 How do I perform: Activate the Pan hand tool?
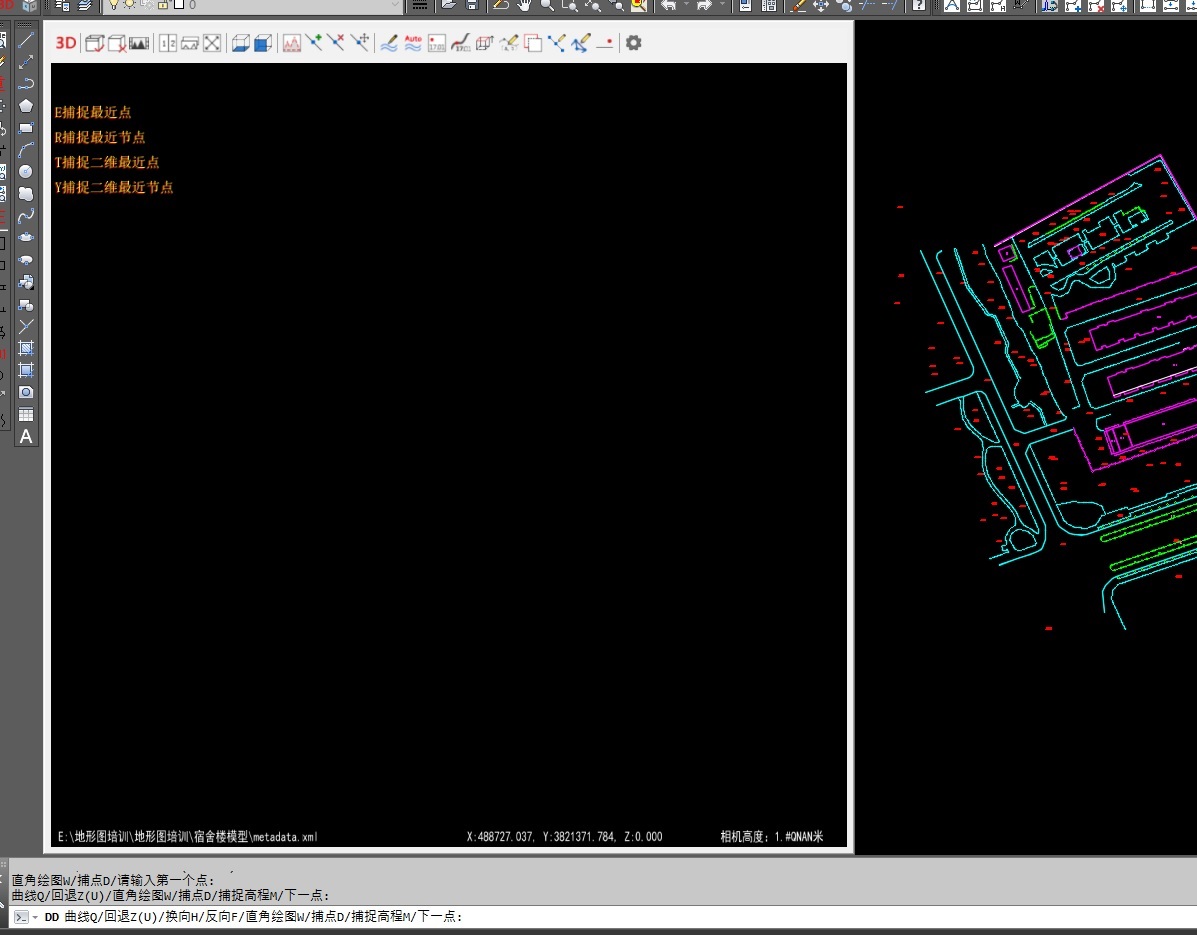524,5
